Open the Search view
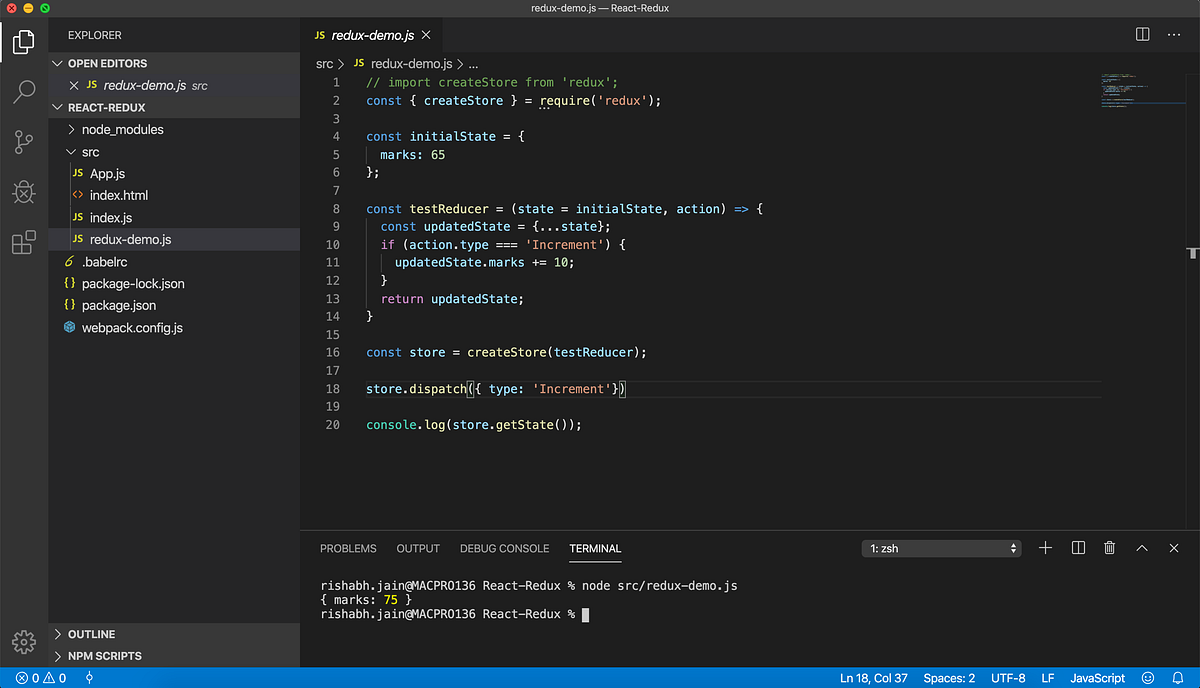 coord(24,92)
